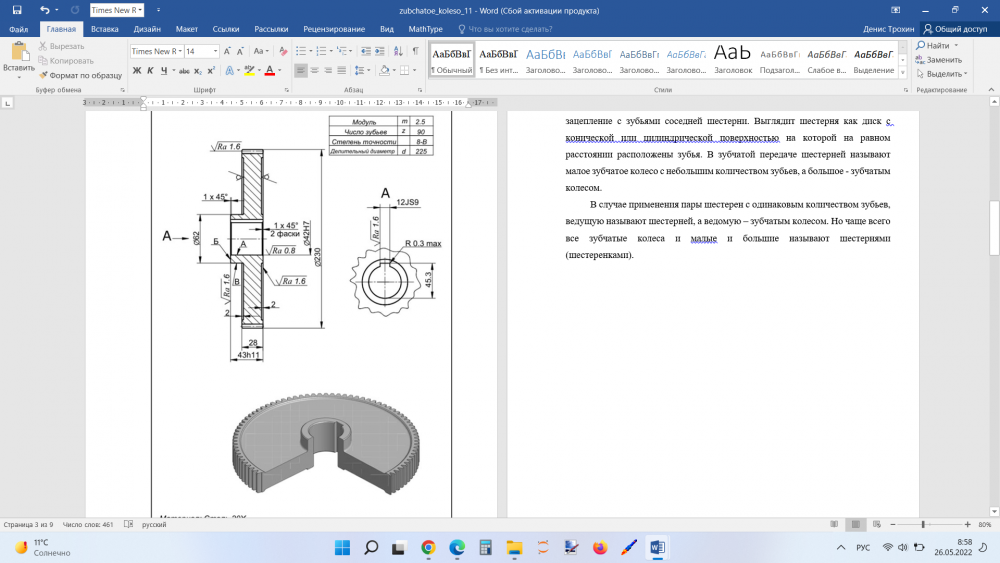Click the Save icon in quick access toolbar
Viewport: 1000px width, 563px height.
17,10
